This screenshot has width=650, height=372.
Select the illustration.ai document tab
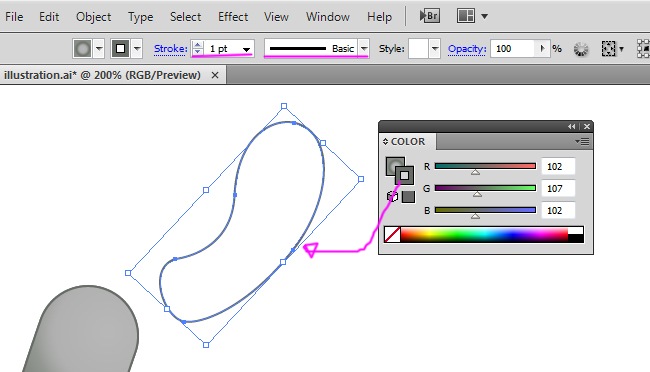(102, 75)
